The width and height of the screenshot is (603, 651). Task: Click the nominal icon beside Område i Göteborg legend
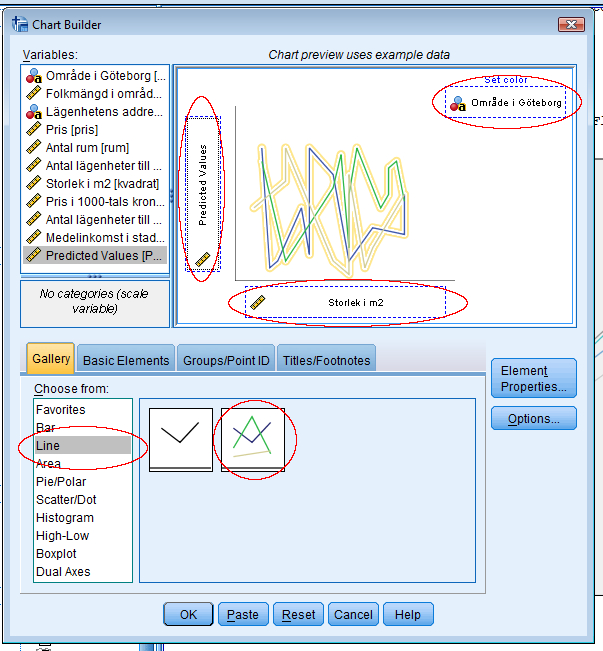458,102
